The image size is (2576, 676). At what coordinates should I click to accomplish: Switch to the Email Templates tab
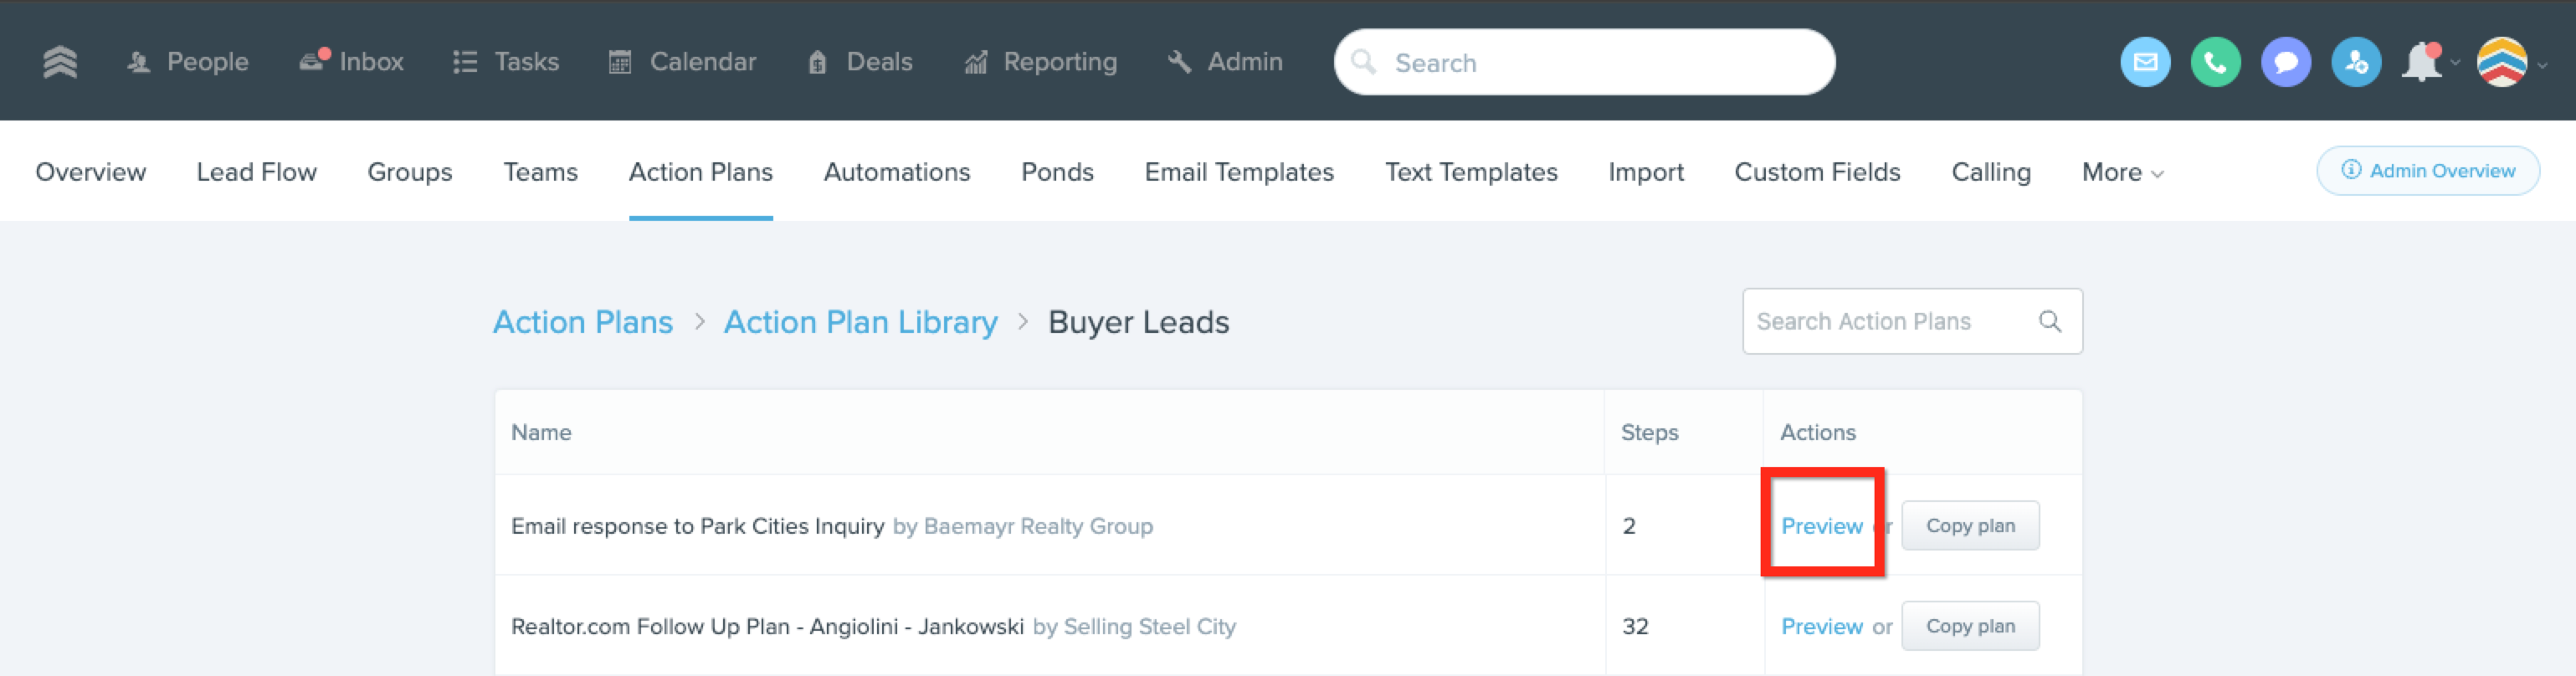pyautogui.click(x=1238, y=172)
